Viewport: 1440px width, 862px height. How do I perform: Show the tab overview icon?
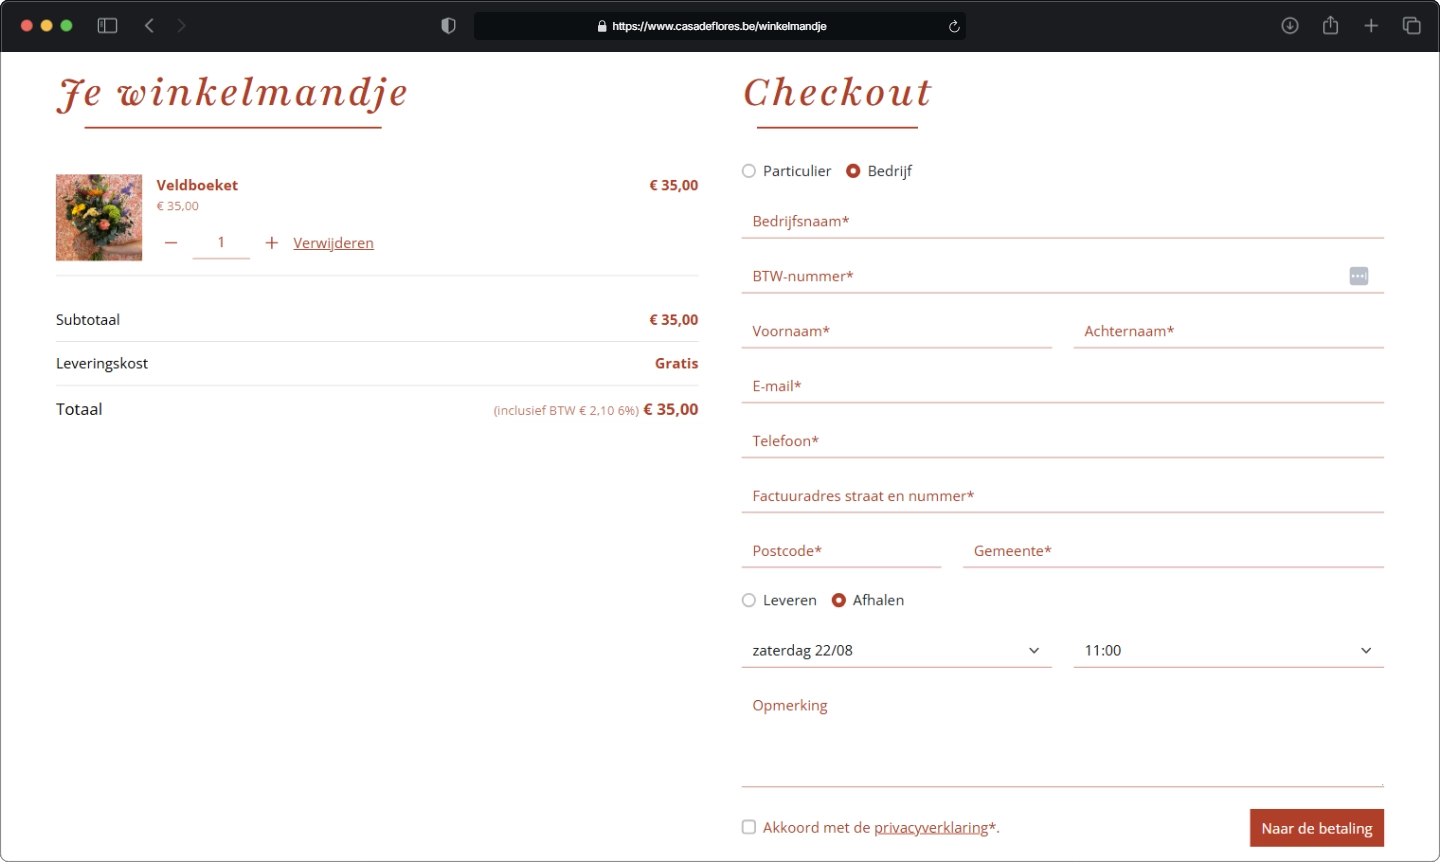(1411, 26)
